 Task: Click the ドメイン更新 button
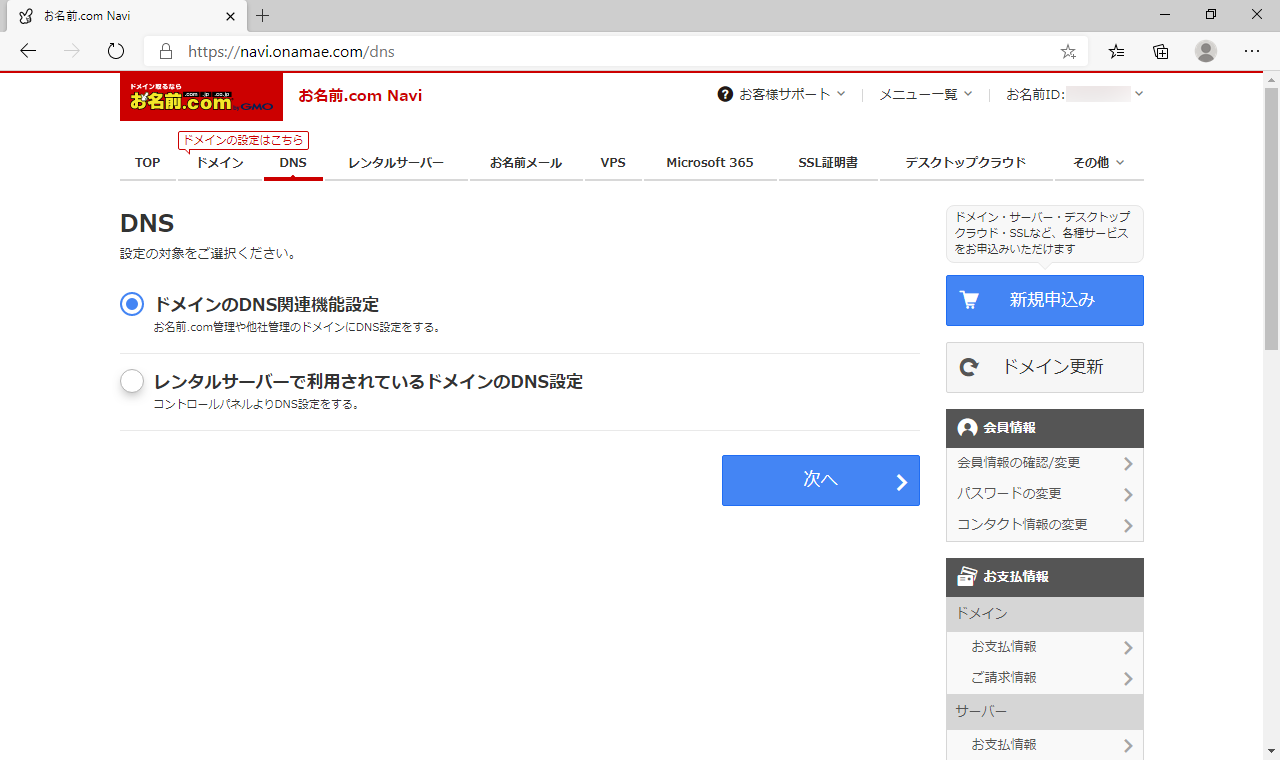click(x=1045, y=367)
